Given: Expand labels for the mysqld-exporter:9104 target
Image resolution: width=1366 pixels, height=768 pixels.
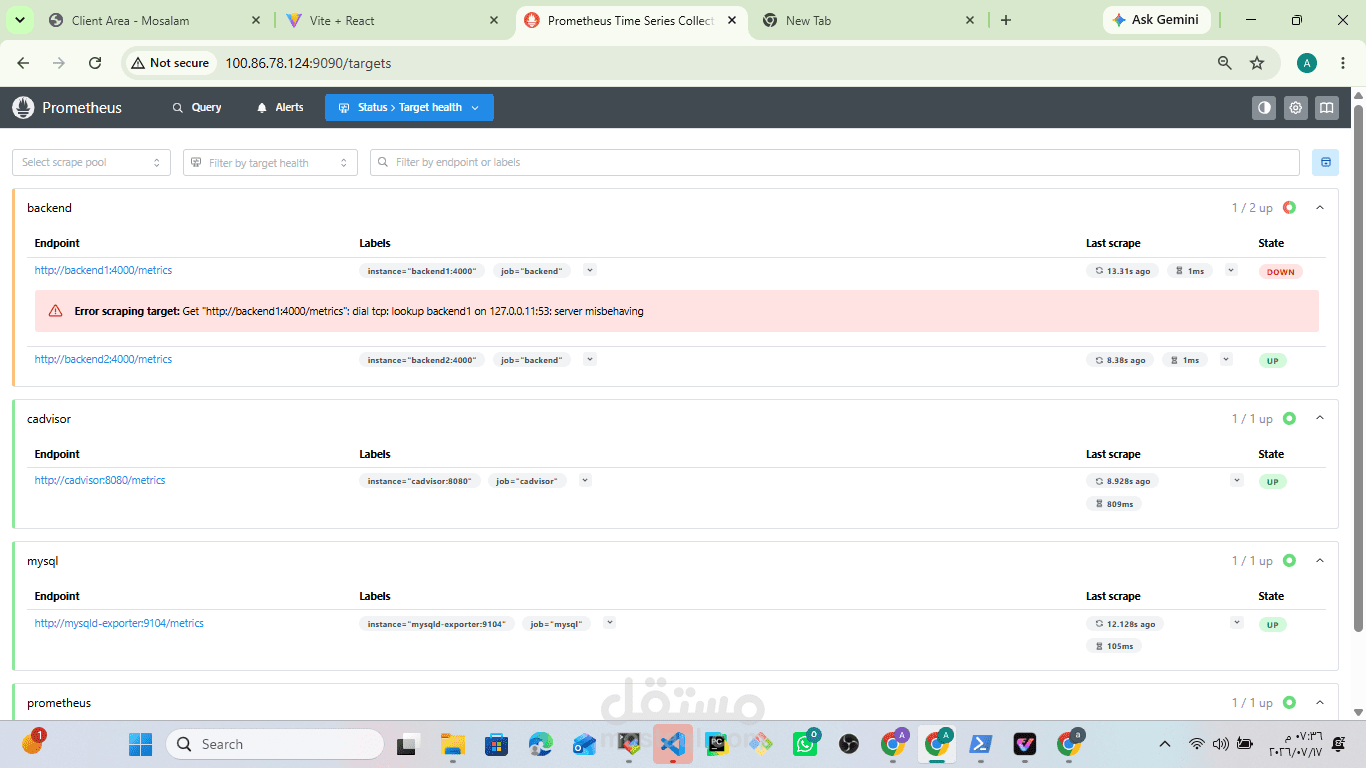Looking at the screenshot, I should pyautogui.click(x=609, y=623).
